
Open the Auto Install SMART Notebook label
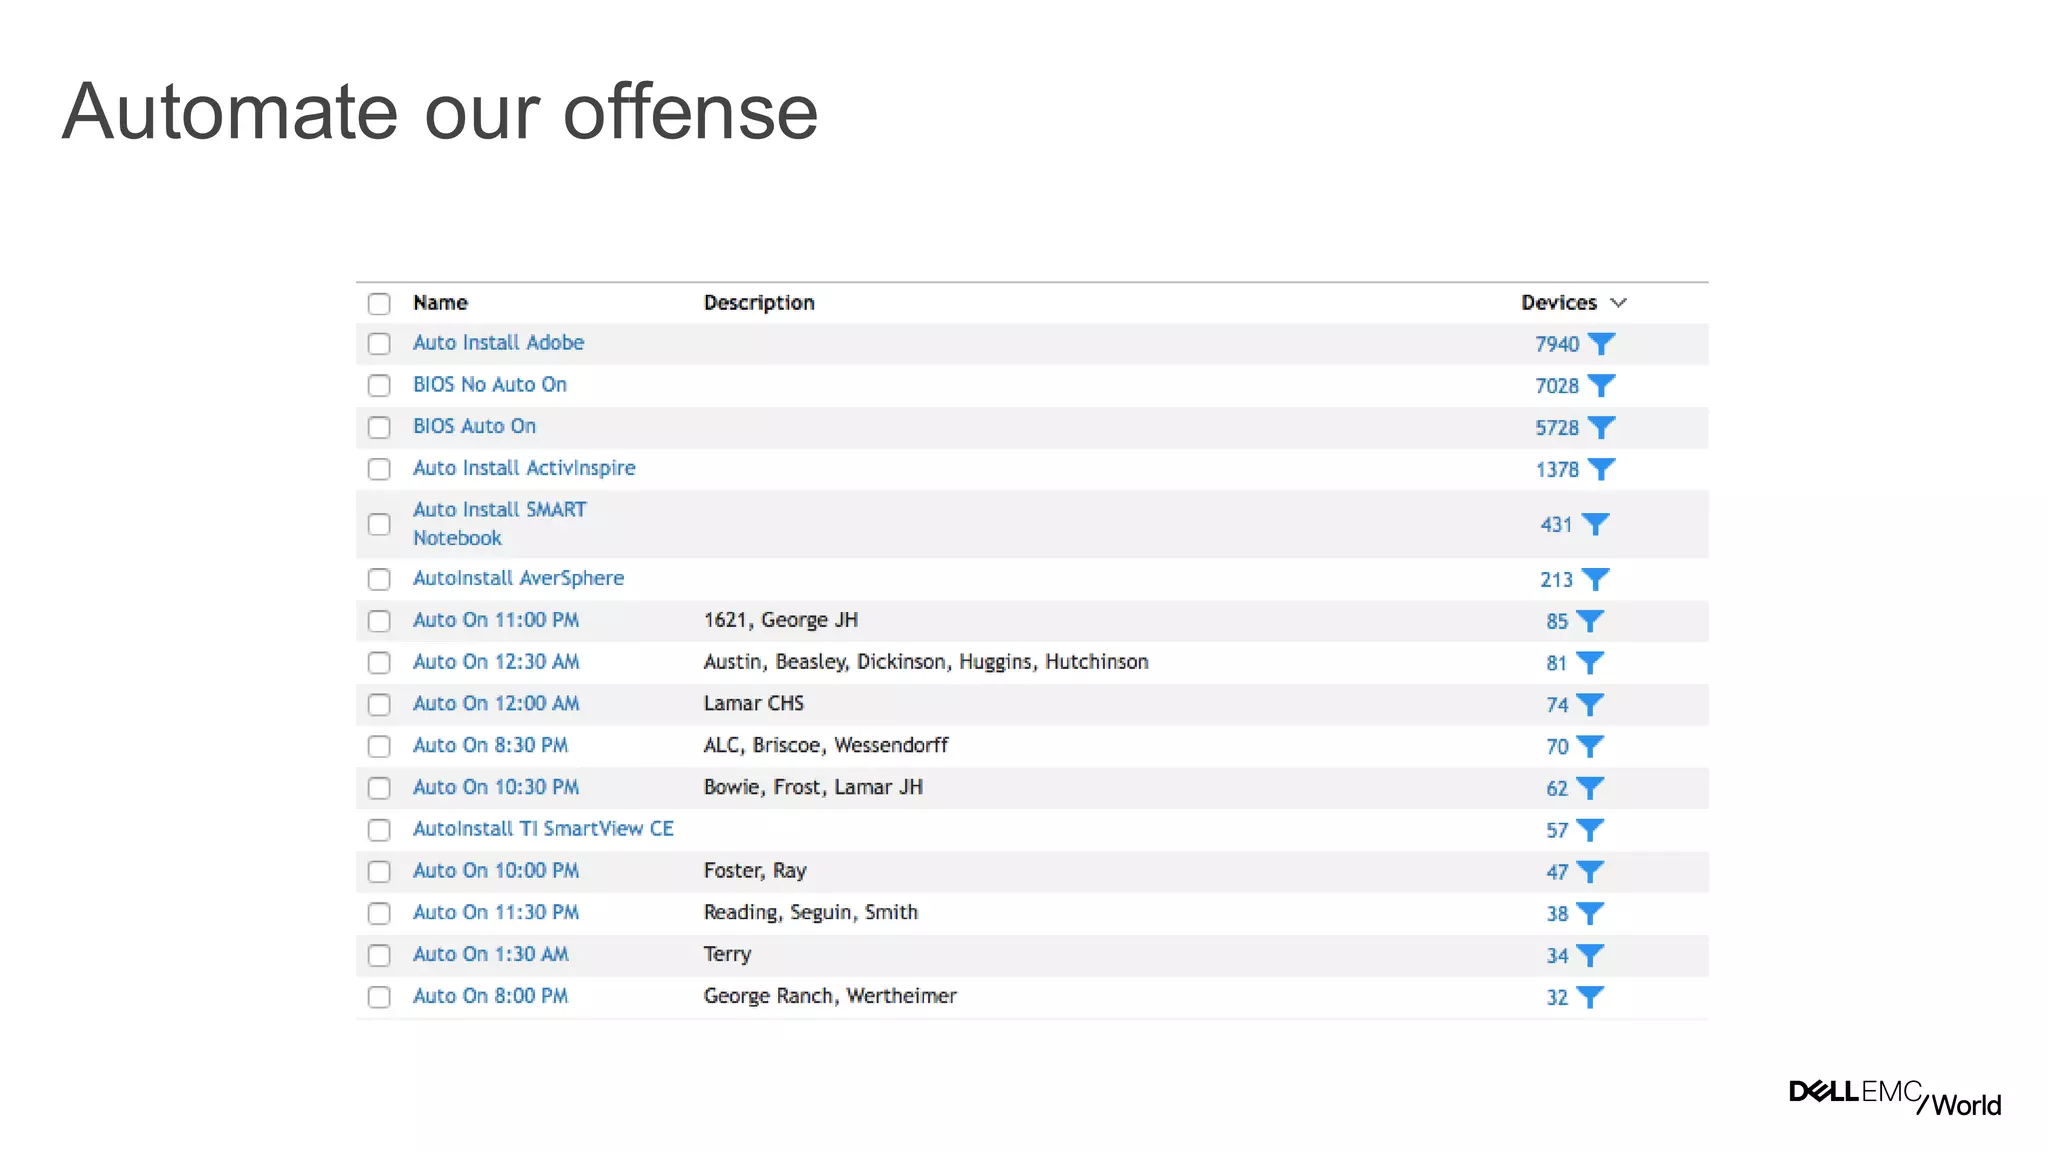click(500, 524)
